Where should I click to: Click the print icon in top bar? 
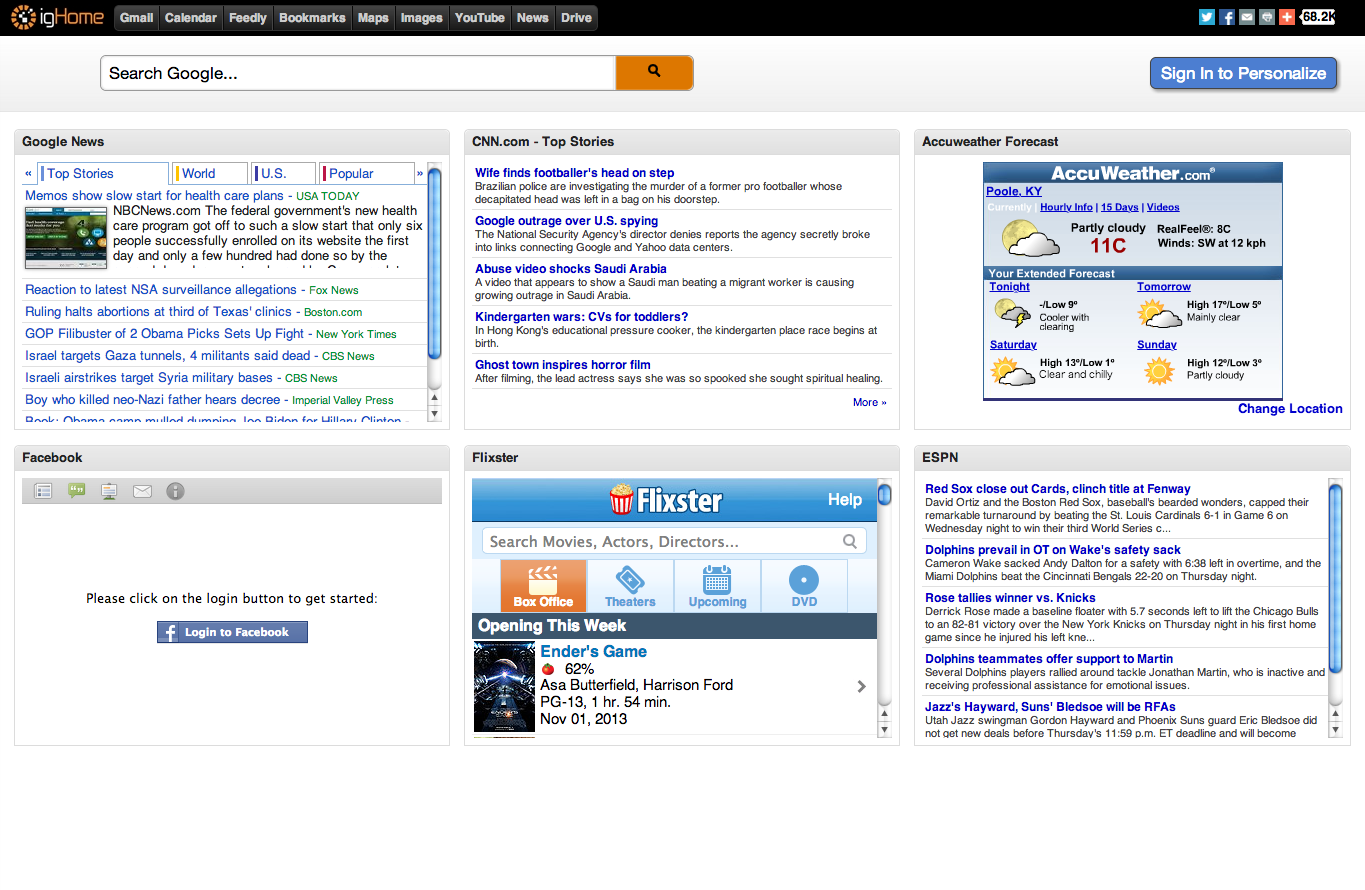click(x=1266, y=17)
